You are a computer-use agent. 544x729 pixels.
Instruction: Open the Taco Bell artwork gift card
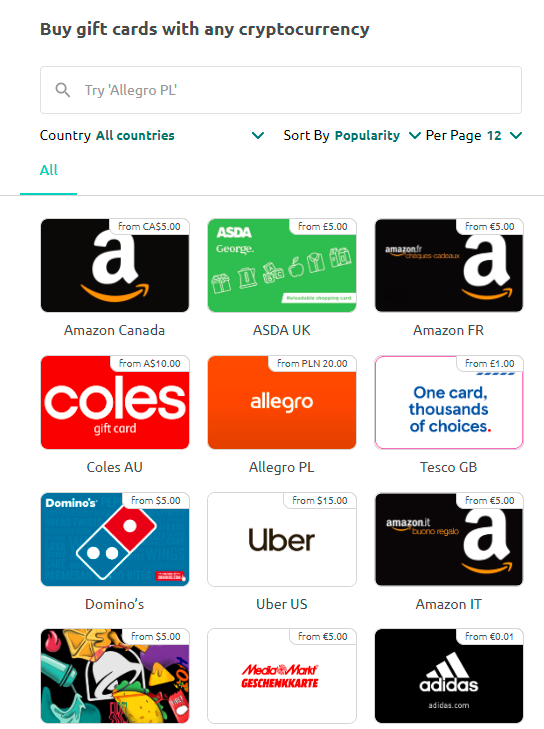(115, 676)
